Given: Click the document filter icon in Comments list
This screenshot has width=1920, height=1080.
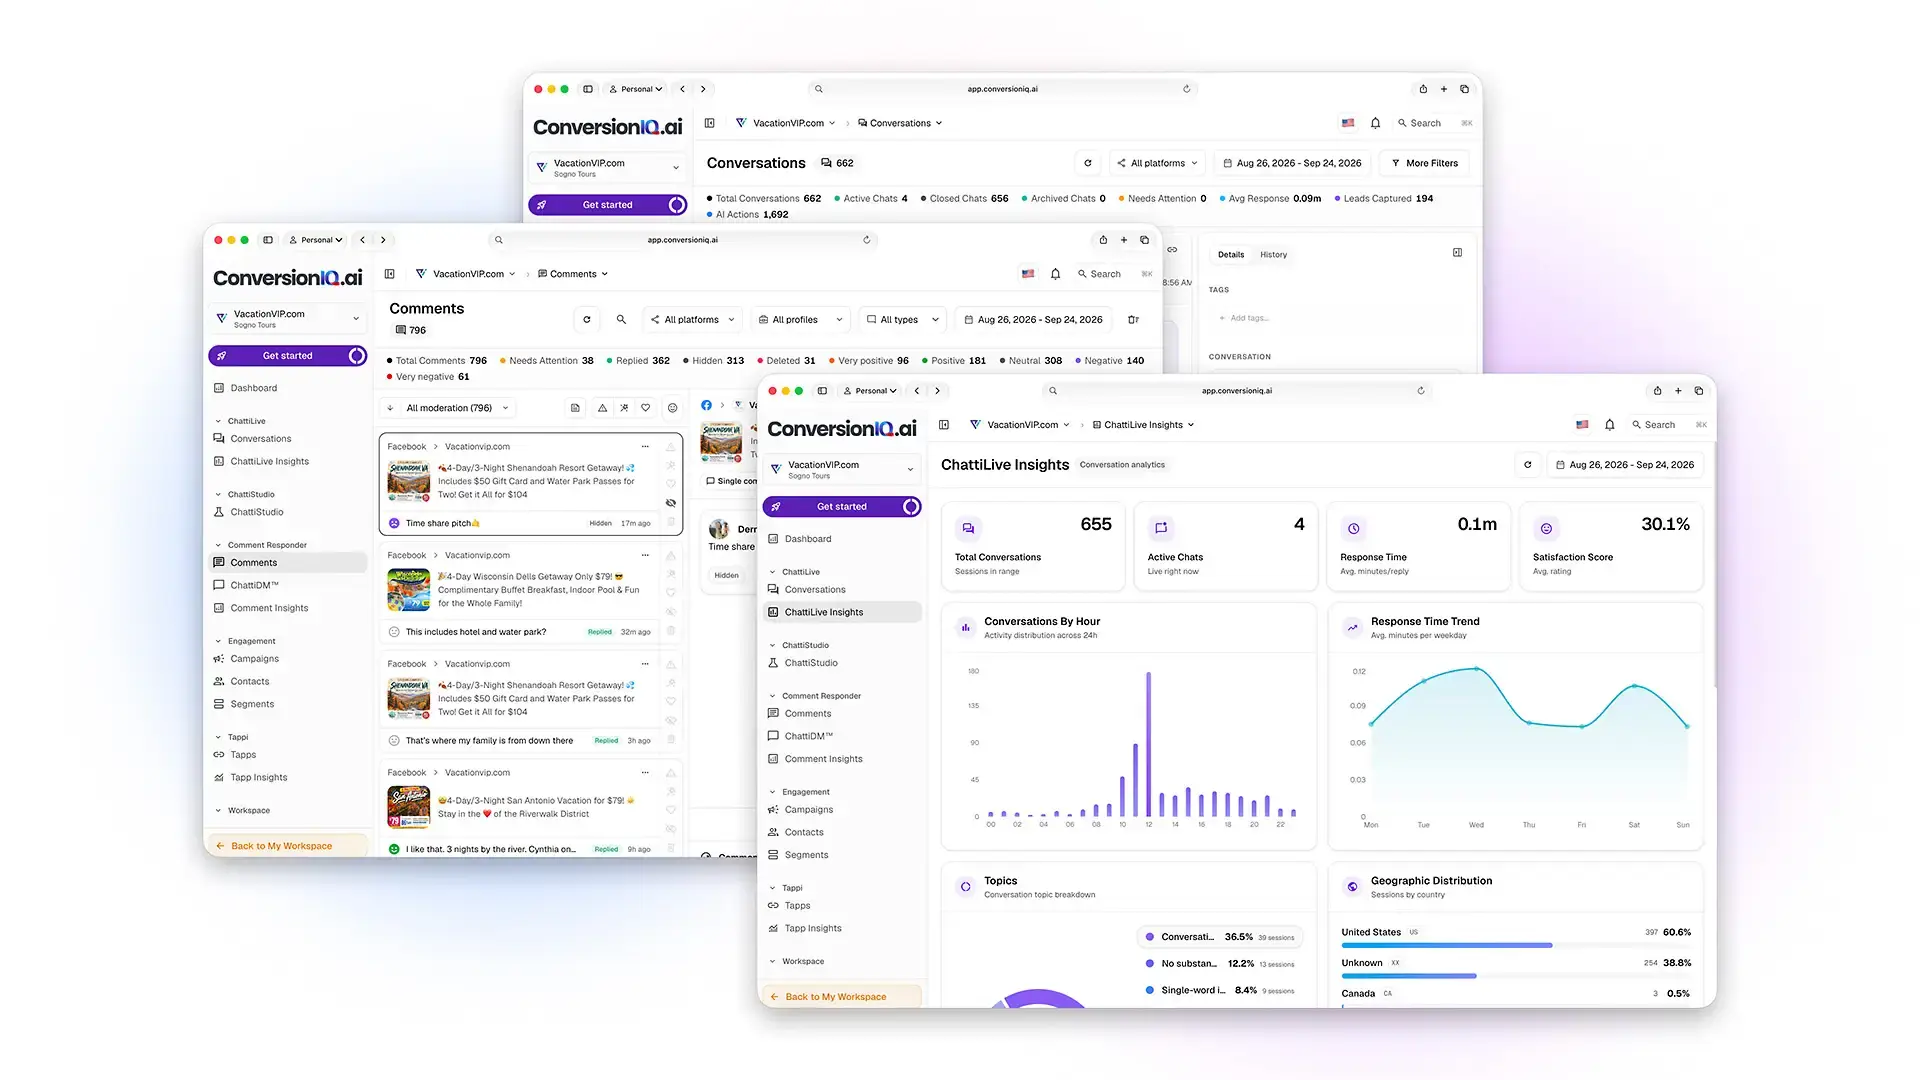Looking at the screenshot, I should pyautogui.click(x=575, y=408).
